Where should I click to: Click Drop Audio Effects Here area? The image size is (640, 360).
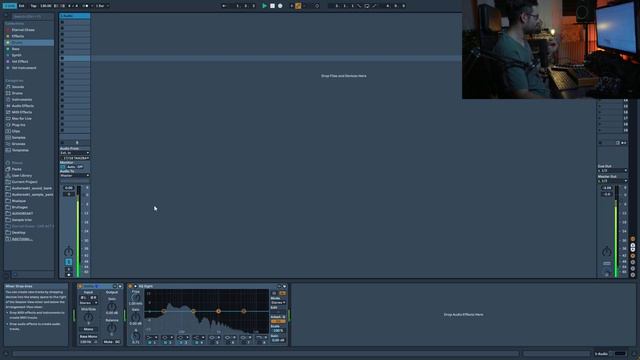coord(463,315)
